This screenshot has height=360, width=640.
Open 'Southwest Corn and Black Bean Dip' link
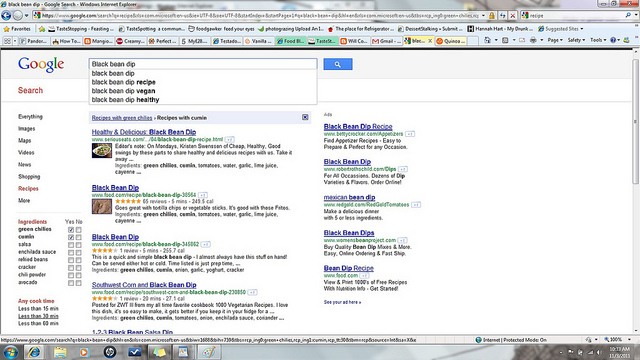(144, 285)
